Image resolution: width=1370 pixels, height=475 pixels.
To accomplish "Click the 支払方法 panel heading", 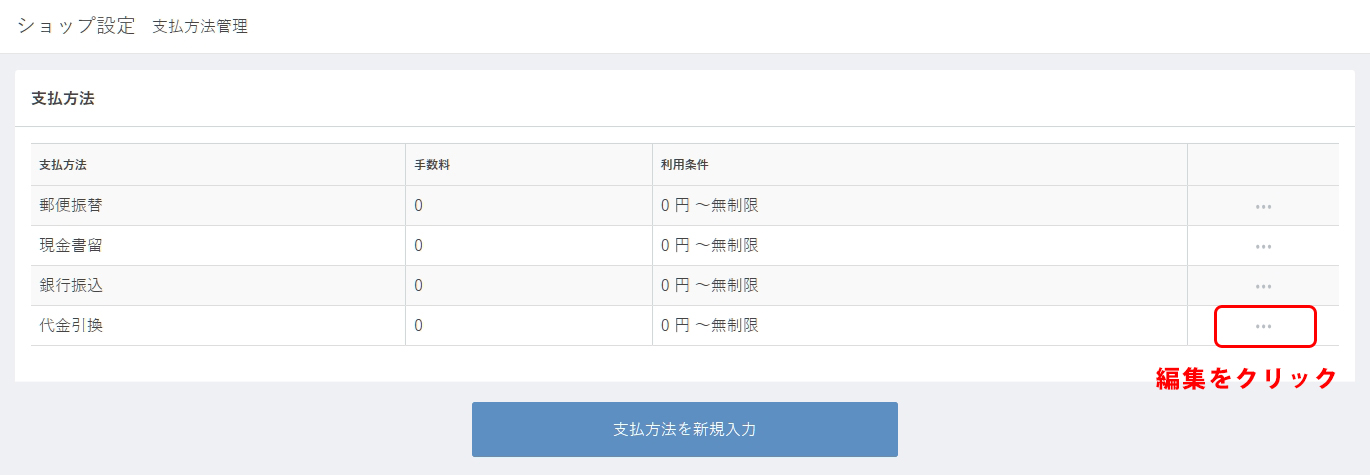I will [63, 98].
